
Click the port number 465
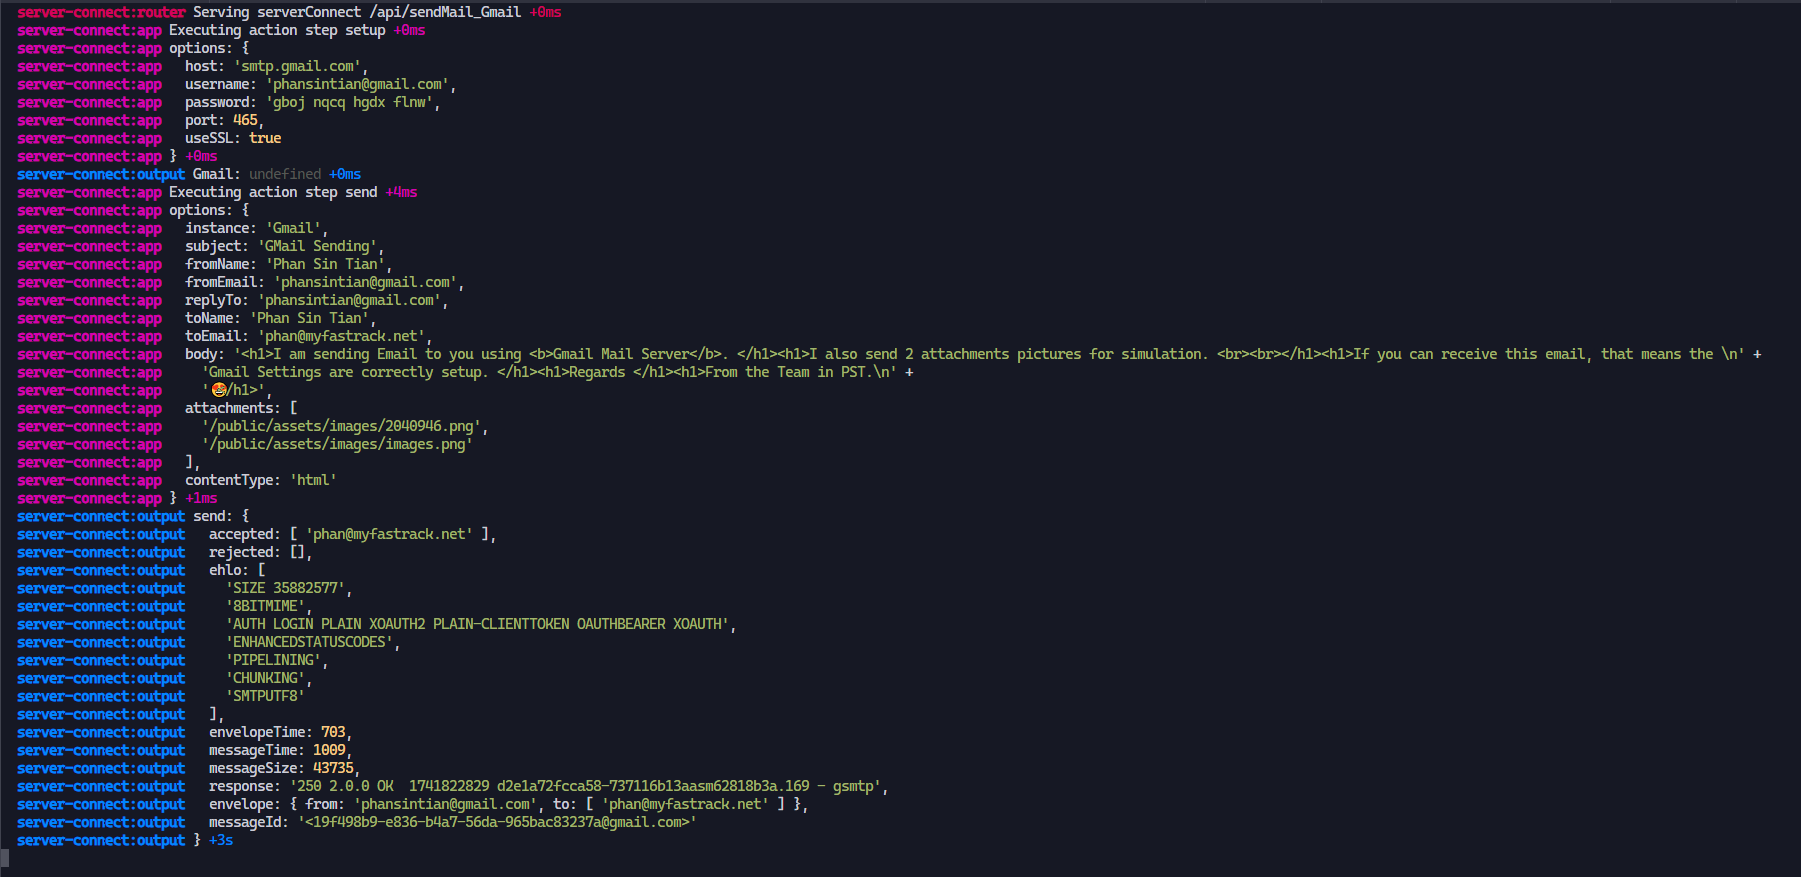[245, 120]
